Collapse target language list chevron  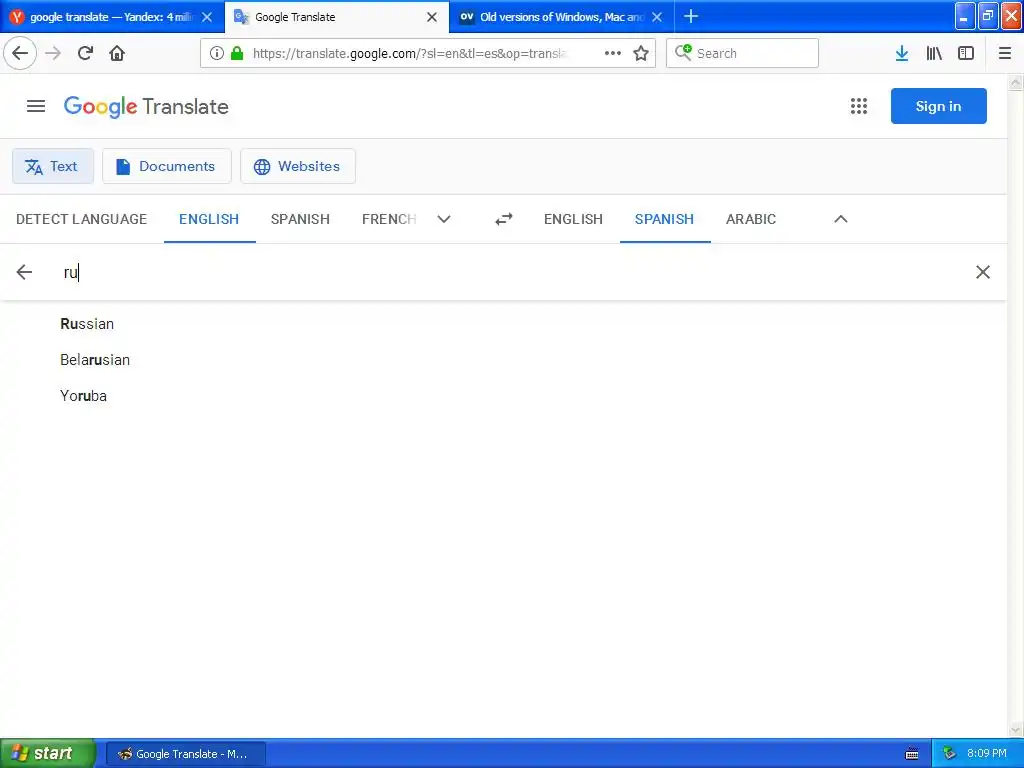click(840, 219)
